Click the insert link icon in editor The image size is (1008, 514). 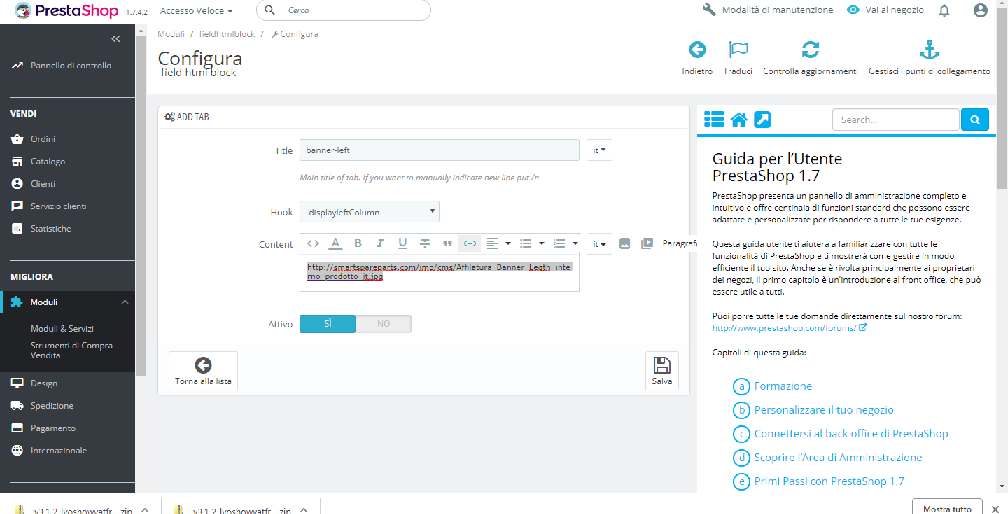coord(470,244)
